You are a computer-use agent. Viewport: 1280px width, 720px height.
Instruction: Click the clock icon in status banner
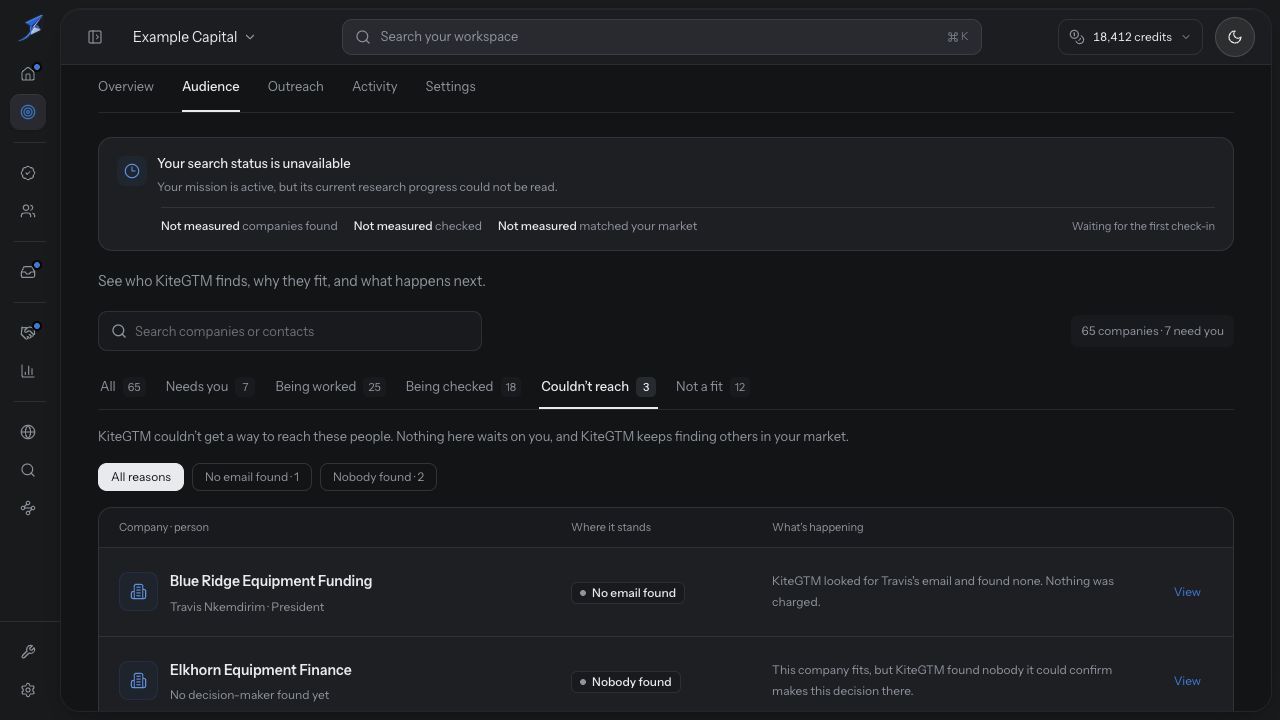pos(132,171)
